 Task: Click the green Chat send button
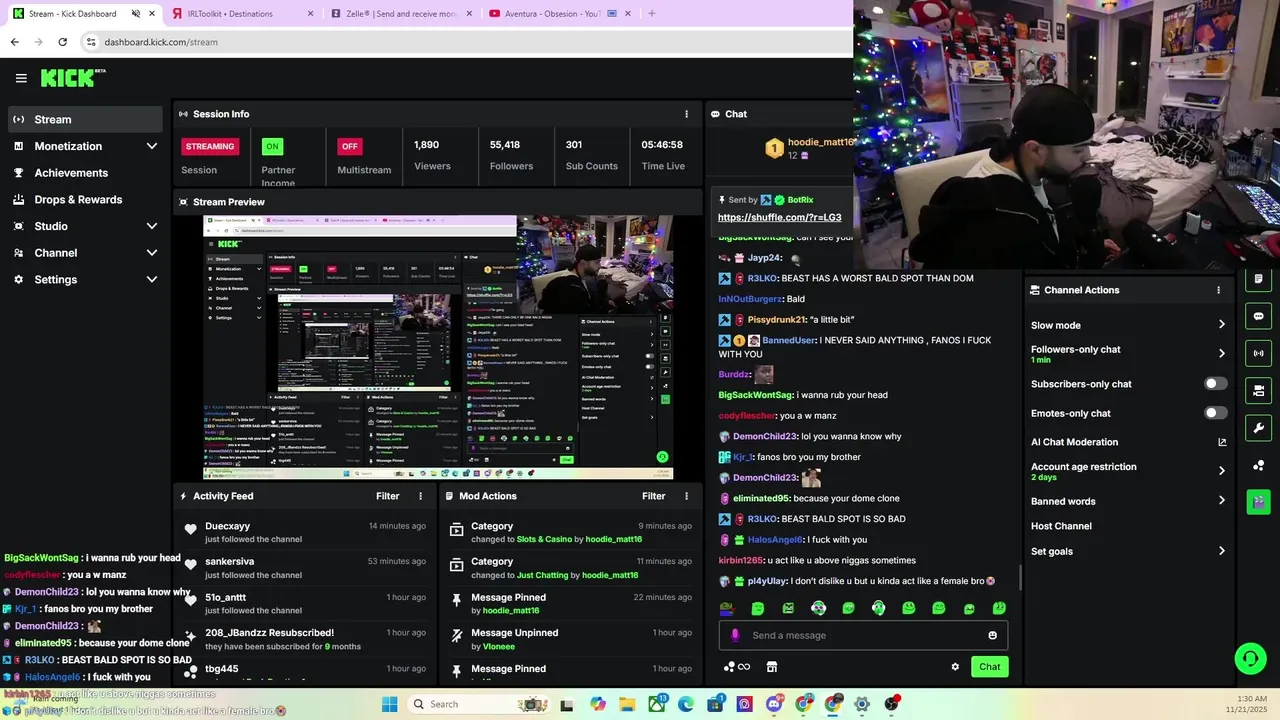tap(989, 667)
